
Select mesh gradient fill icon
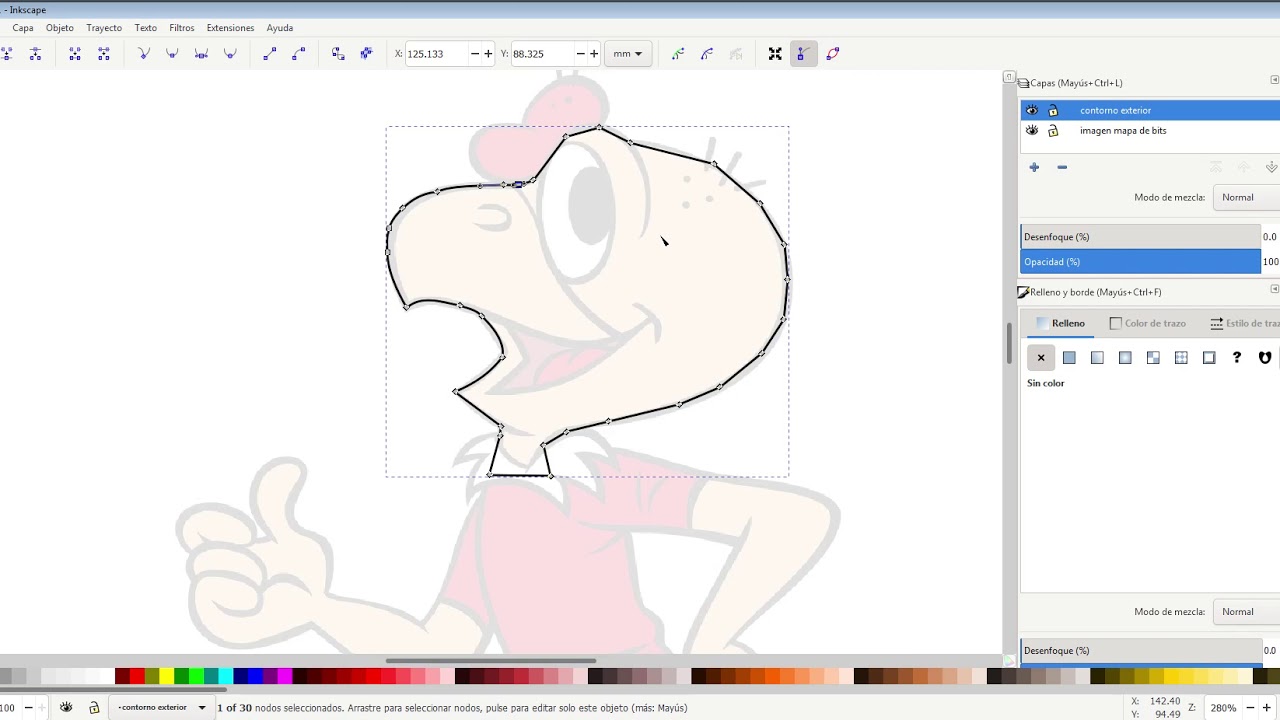click(x=1153, y=357)
